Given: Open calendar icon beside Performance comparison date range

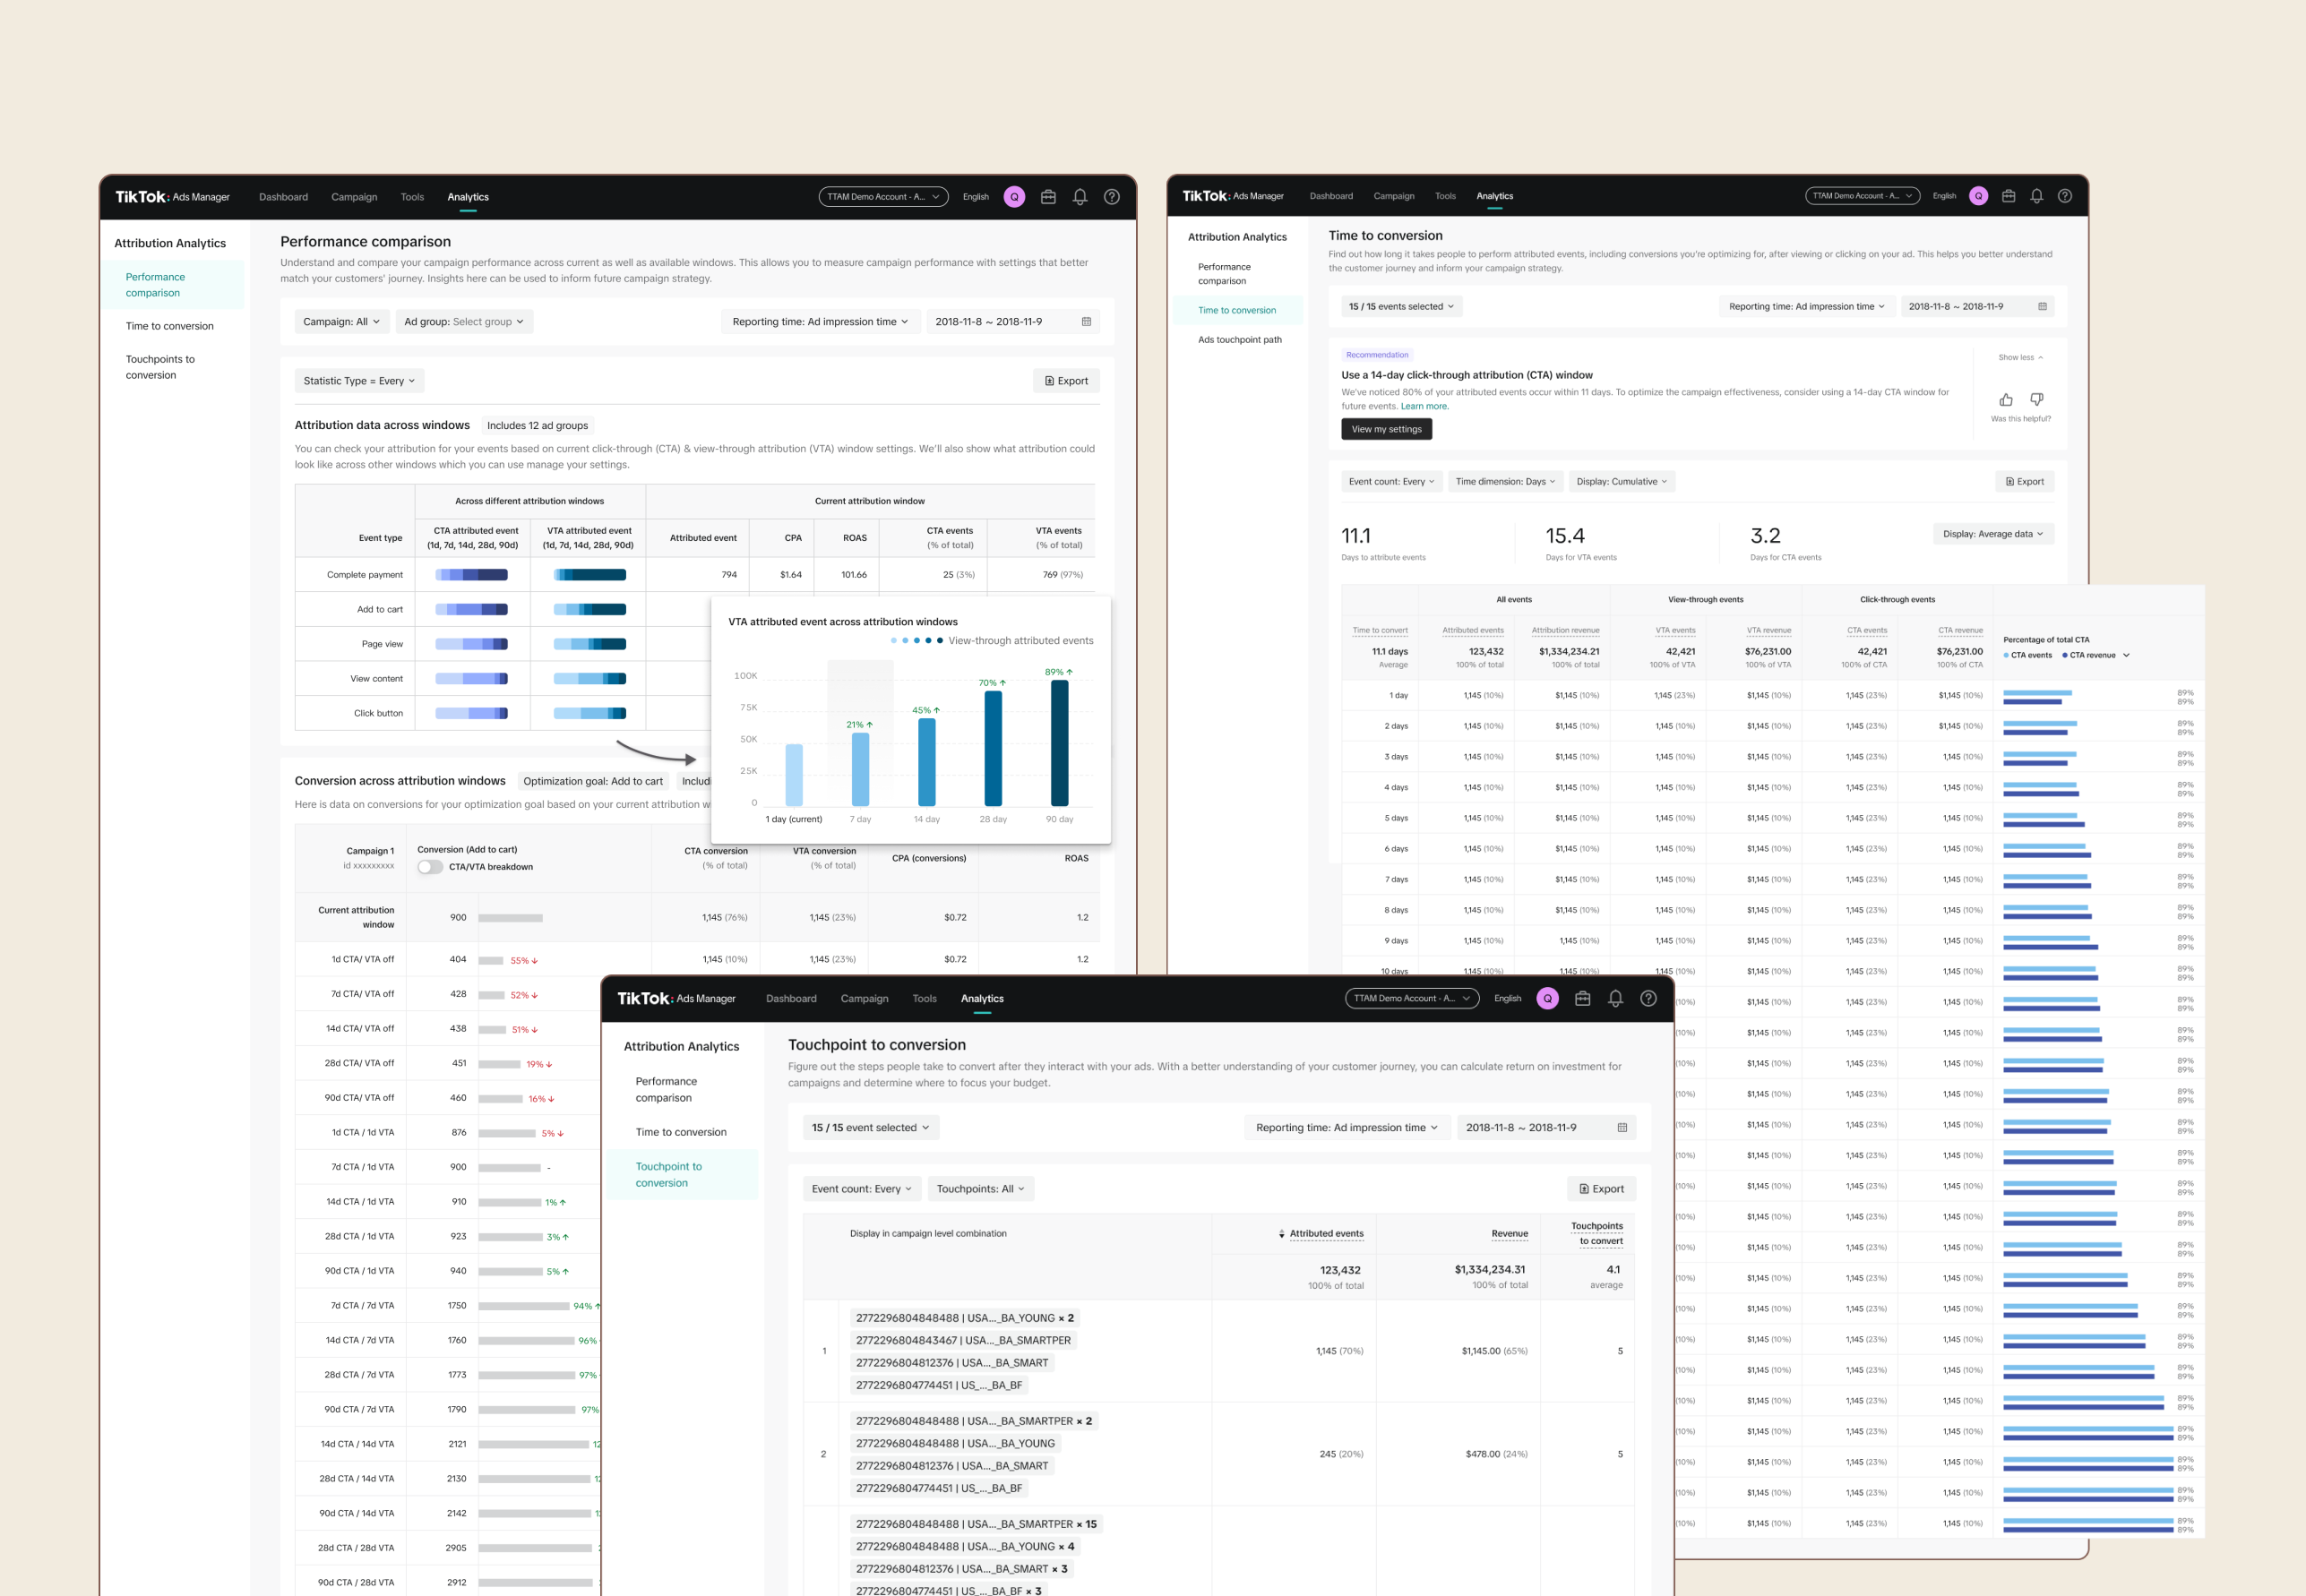Looking at the screenshot, I should (1086, 322).
